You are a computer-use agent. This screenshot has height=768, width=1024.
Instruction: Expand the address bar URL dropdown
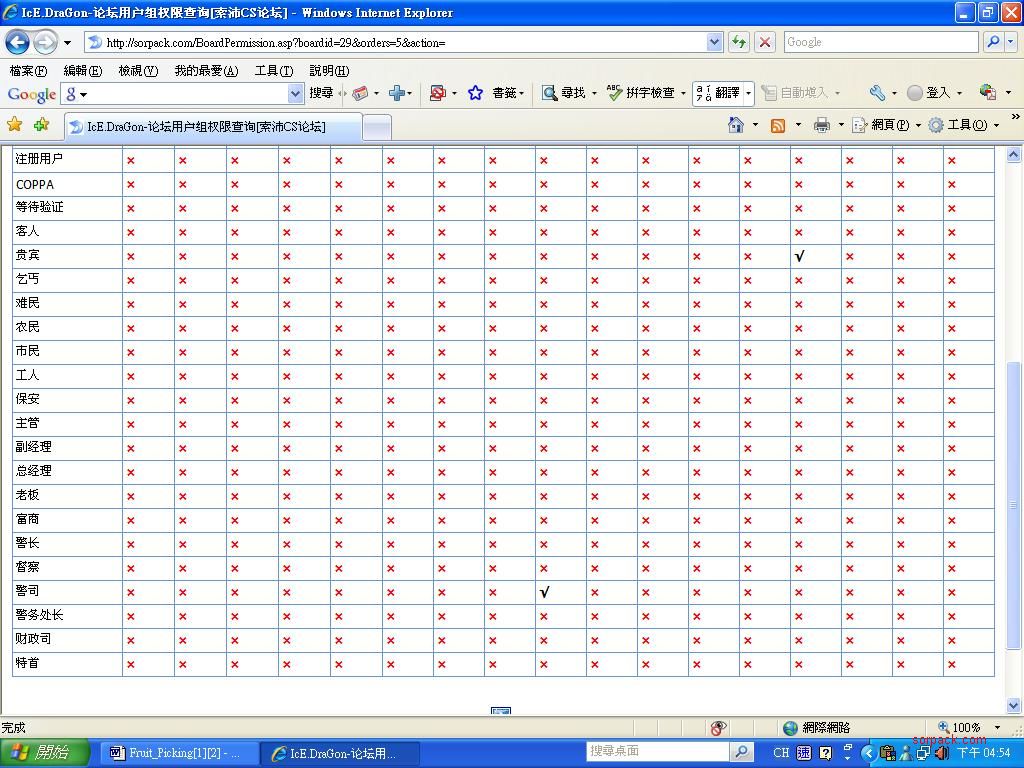pyautogui.click(x=714, y=42)
